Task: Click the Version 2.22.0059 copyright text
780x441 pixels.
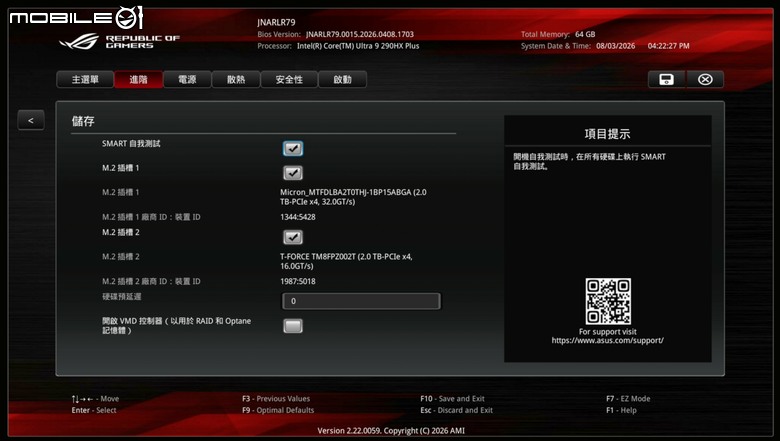Action: pyautogui.click(x=391, y=431)
